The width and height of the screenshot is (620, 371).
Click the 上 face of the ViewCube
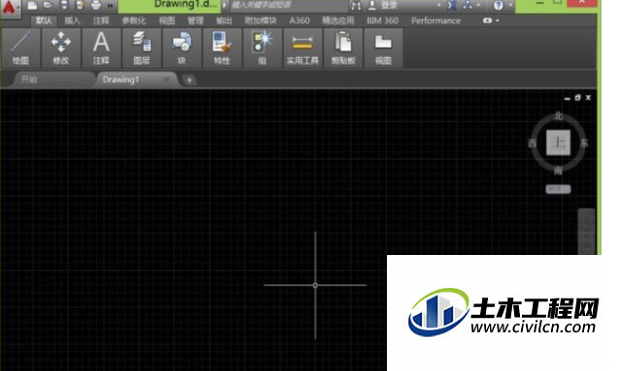tap(558, 142)
